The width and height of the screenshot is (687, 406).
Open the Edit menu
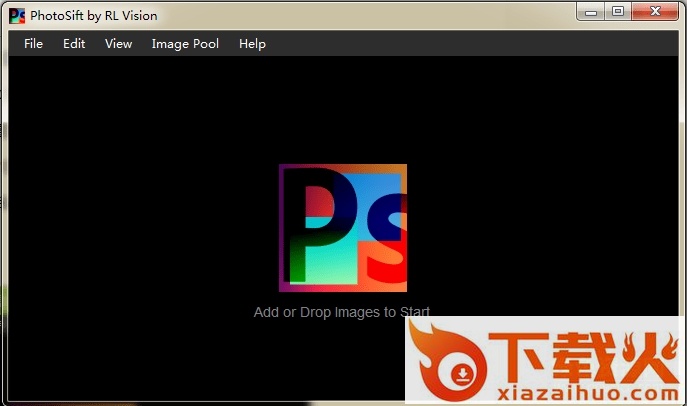point(74,44)
